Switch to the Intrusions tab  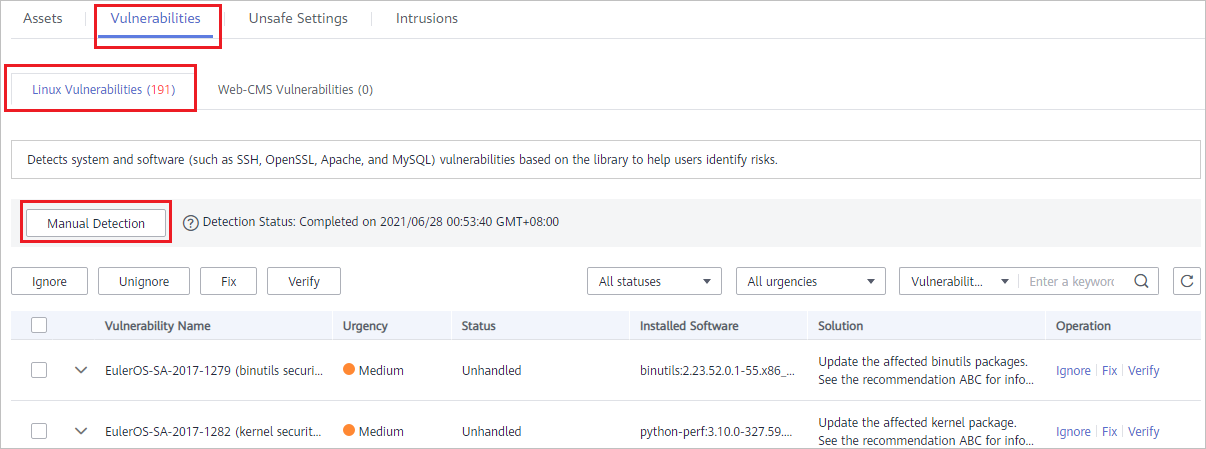point(427,18)
